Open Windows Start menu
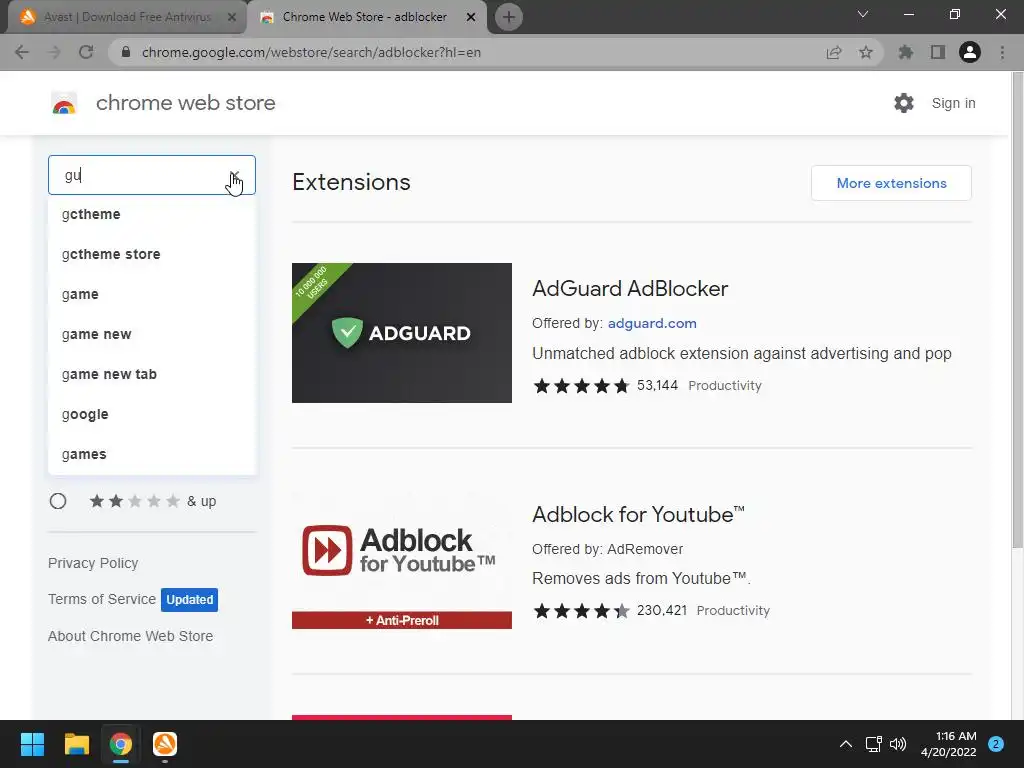1024x768 pixels. pyautogui.click(x=32, y=744)
